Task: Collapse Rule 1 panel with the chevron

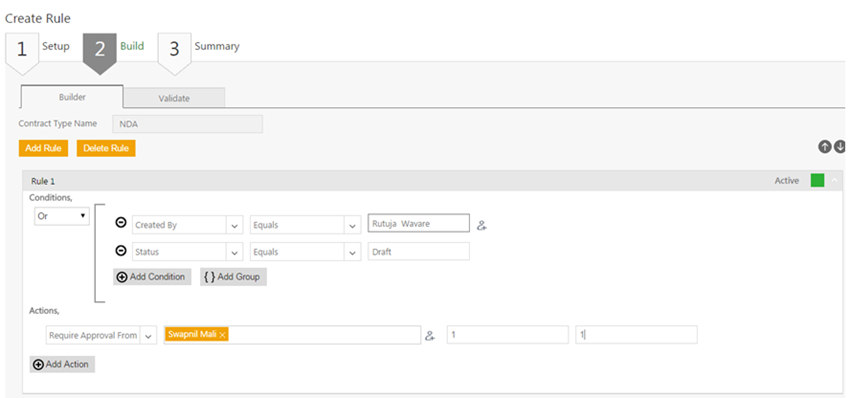Action: tap(835, 181)
